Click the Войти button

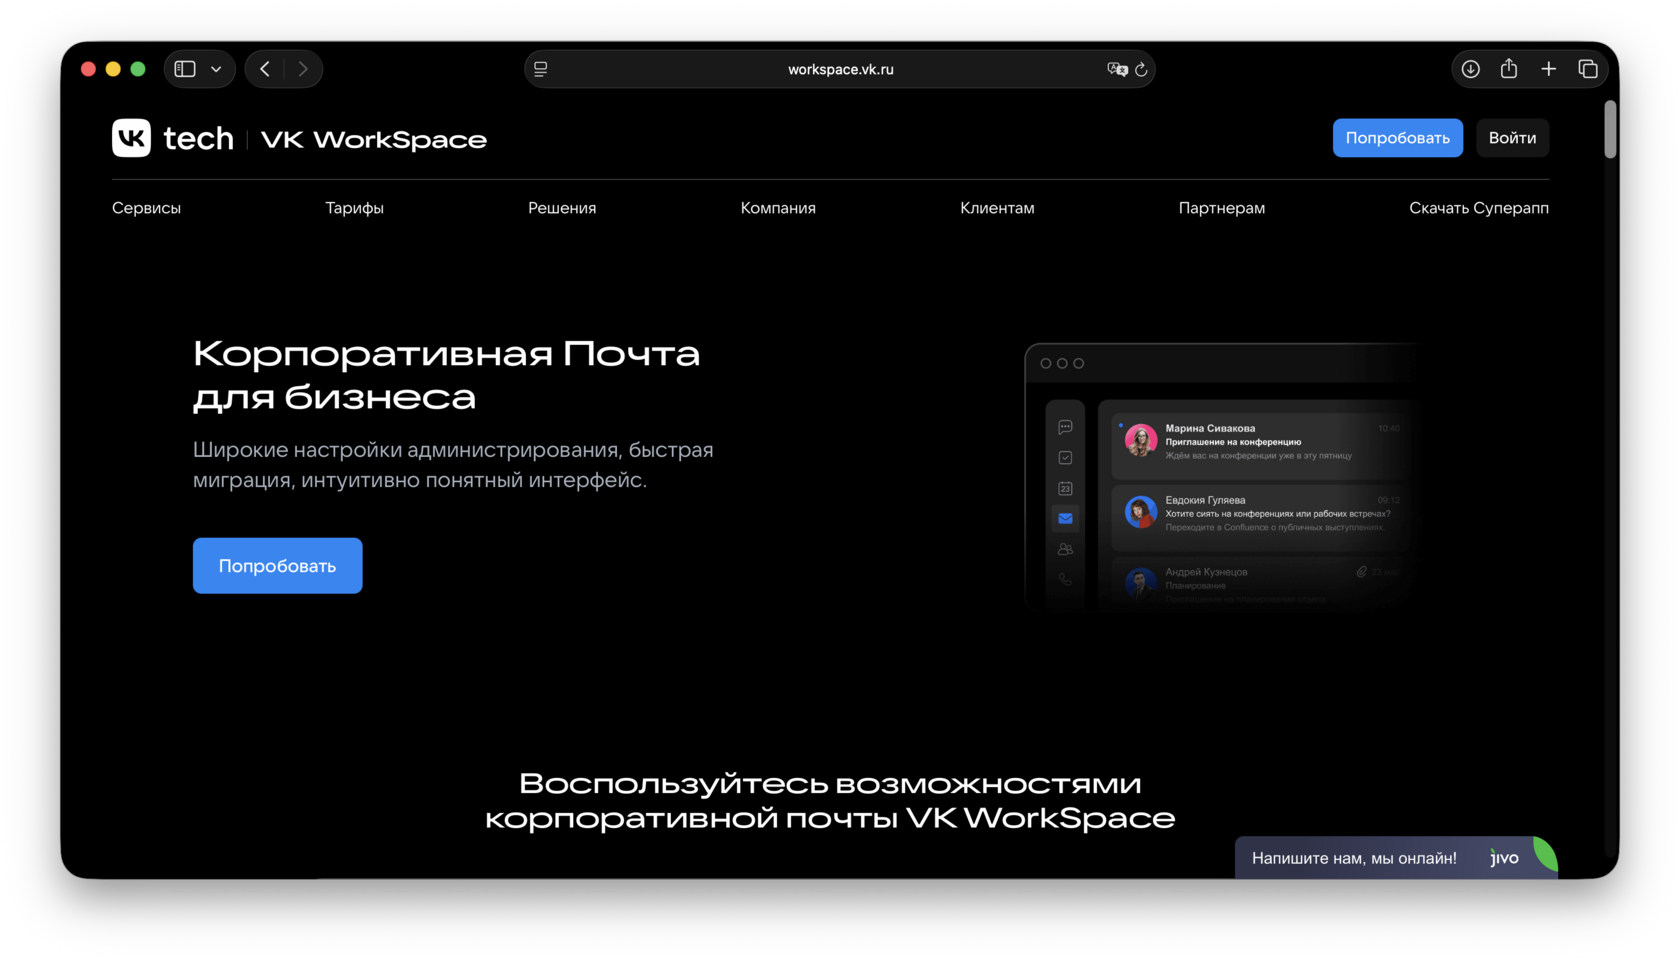pos(1512,138)
